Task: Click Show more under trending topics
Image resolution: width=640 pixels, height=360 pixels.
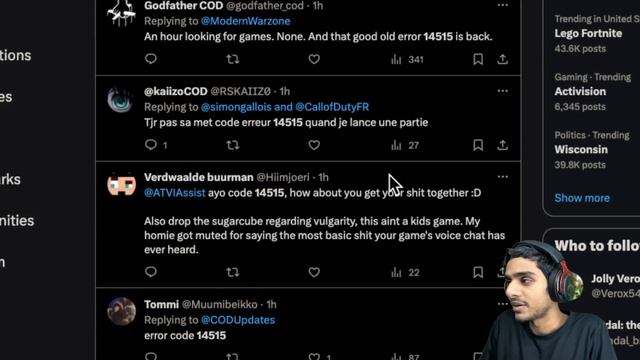Action: coord(582,198)
